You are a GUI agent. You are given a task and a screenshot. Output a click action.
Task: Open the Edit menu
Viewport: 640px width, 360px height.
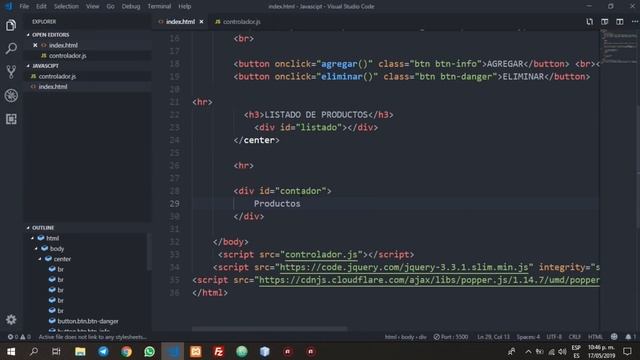(x=41, y=7)
